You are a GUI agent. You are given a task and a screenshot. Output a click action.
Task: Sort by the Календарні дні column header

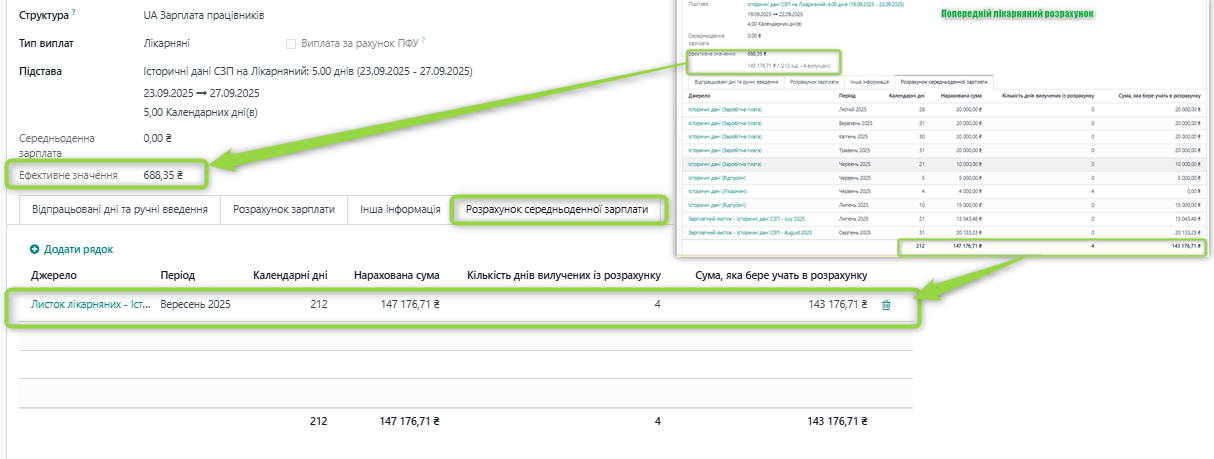(x=290, y=275)
